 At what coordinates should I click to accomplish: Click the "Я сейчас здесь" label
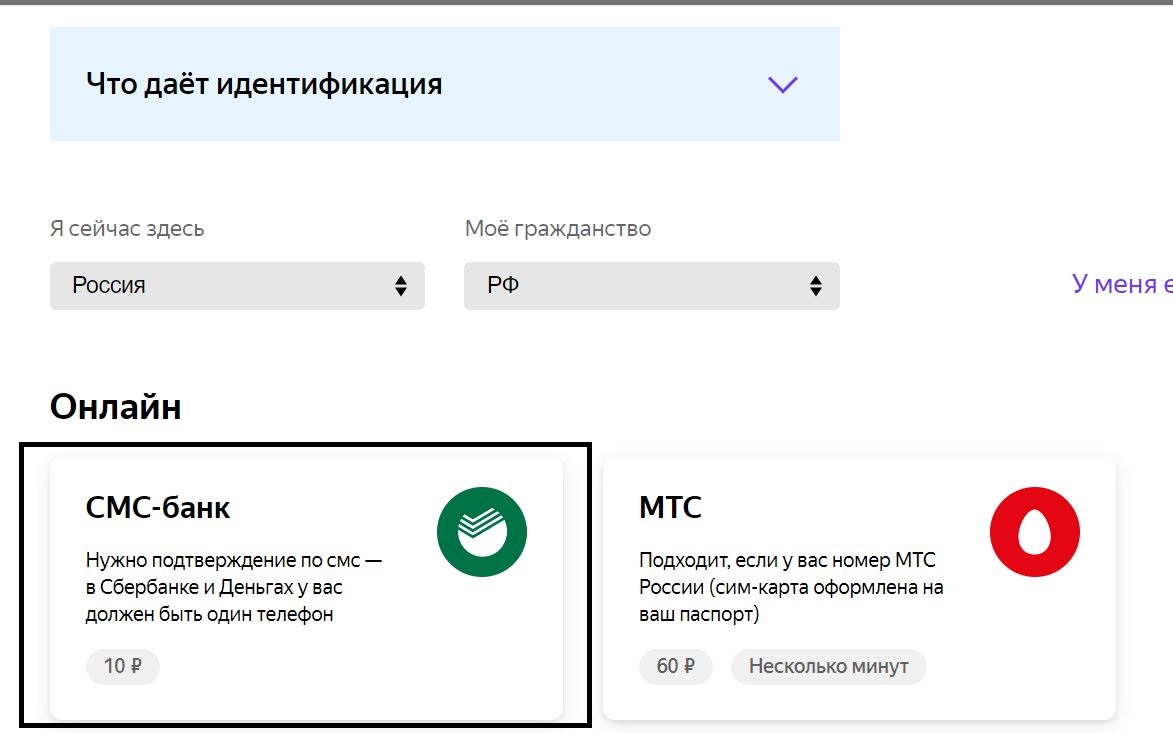click(127, 229)
